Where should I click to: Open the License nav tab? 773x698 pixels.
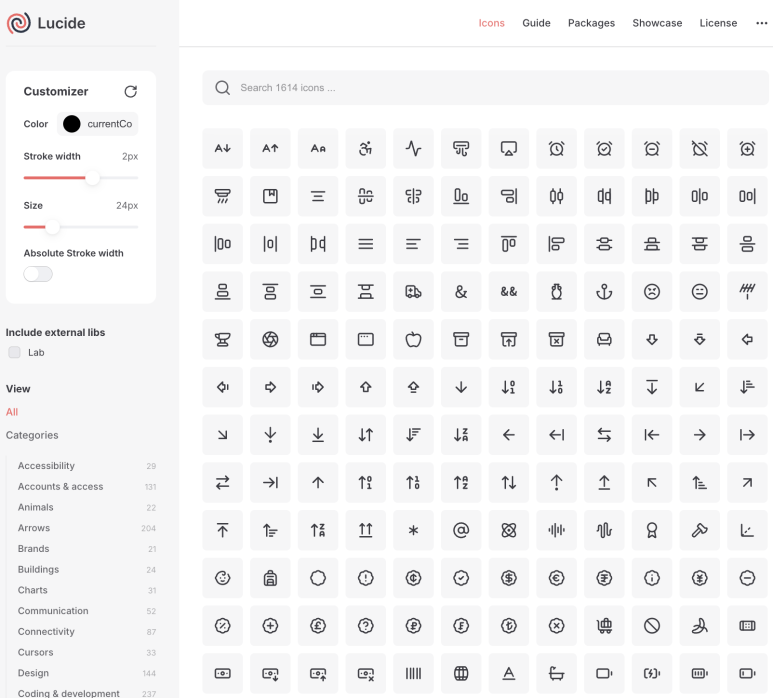coord(718,23)
